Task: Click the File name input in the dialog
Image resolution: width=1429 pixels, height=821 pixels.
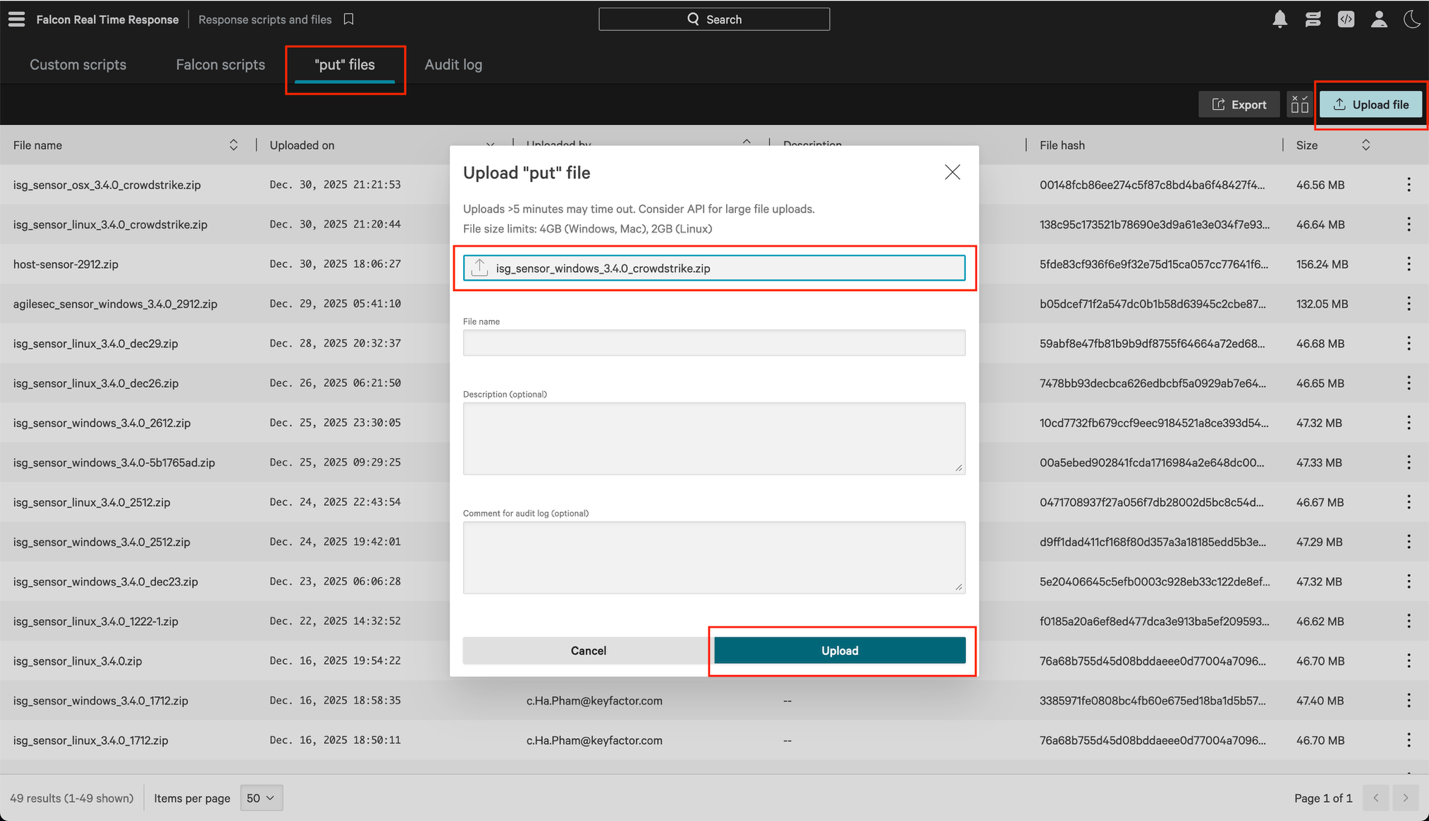Action: pyautogui.click(x=714, y=342)
